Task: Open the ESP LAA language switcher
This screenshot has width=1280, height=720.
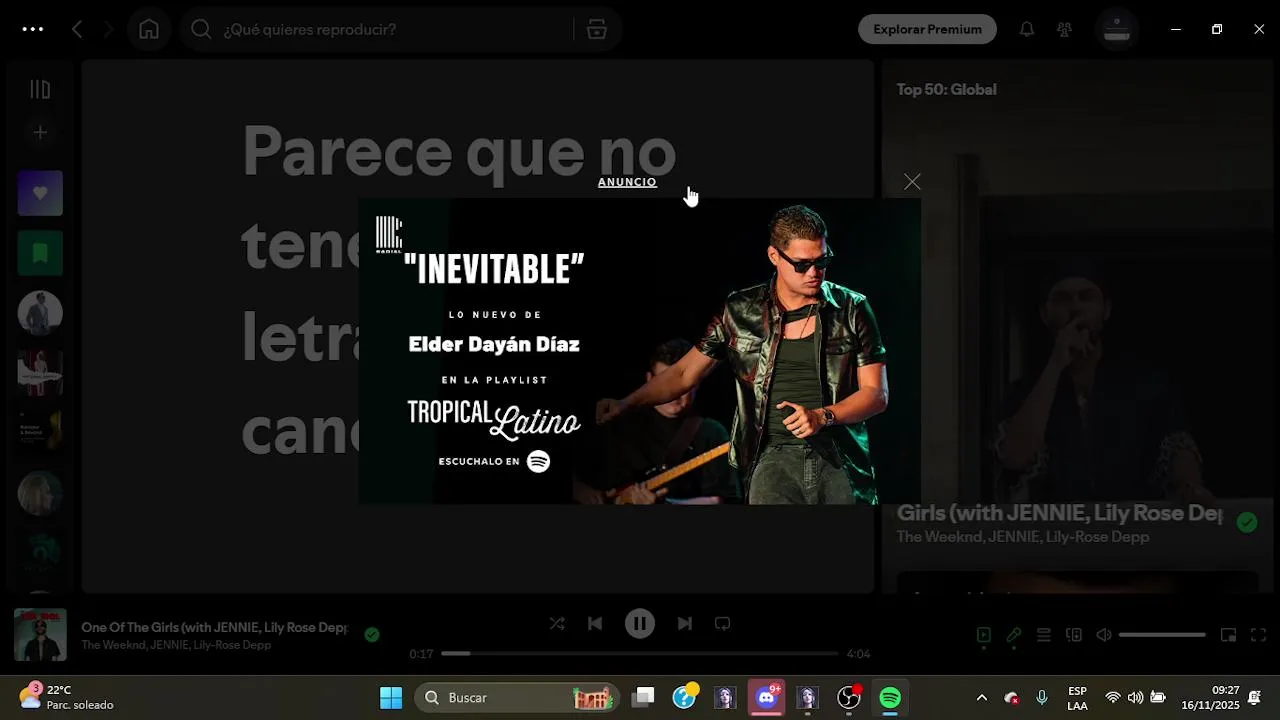Action: coord(1077,698)
